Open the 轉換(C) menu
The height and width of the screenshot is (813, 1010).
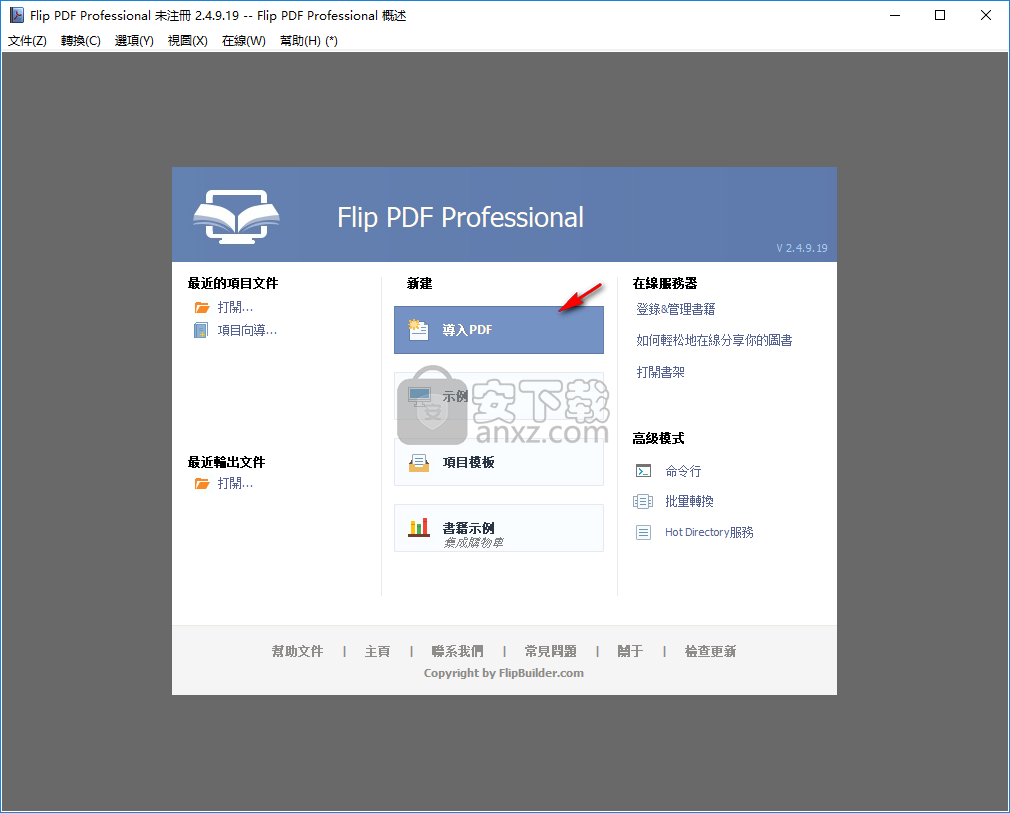[81, 41]
